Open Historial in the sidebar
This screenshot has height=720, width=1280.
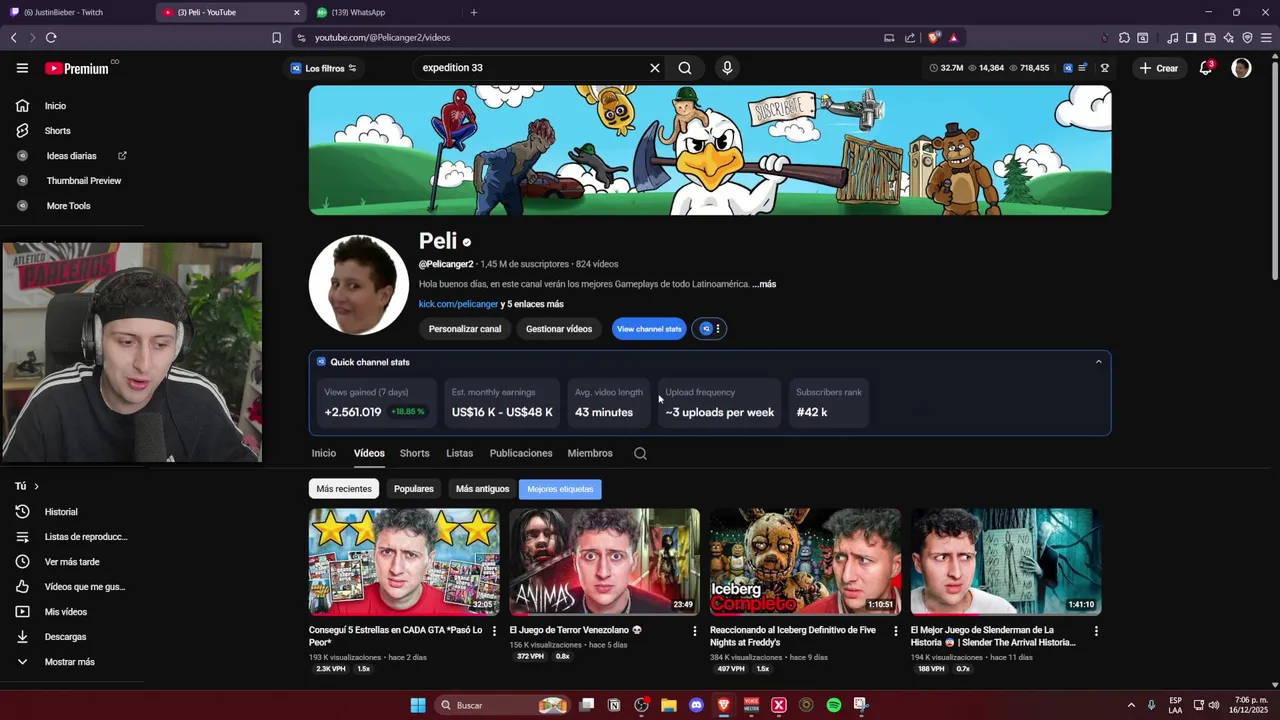(61, 512)
